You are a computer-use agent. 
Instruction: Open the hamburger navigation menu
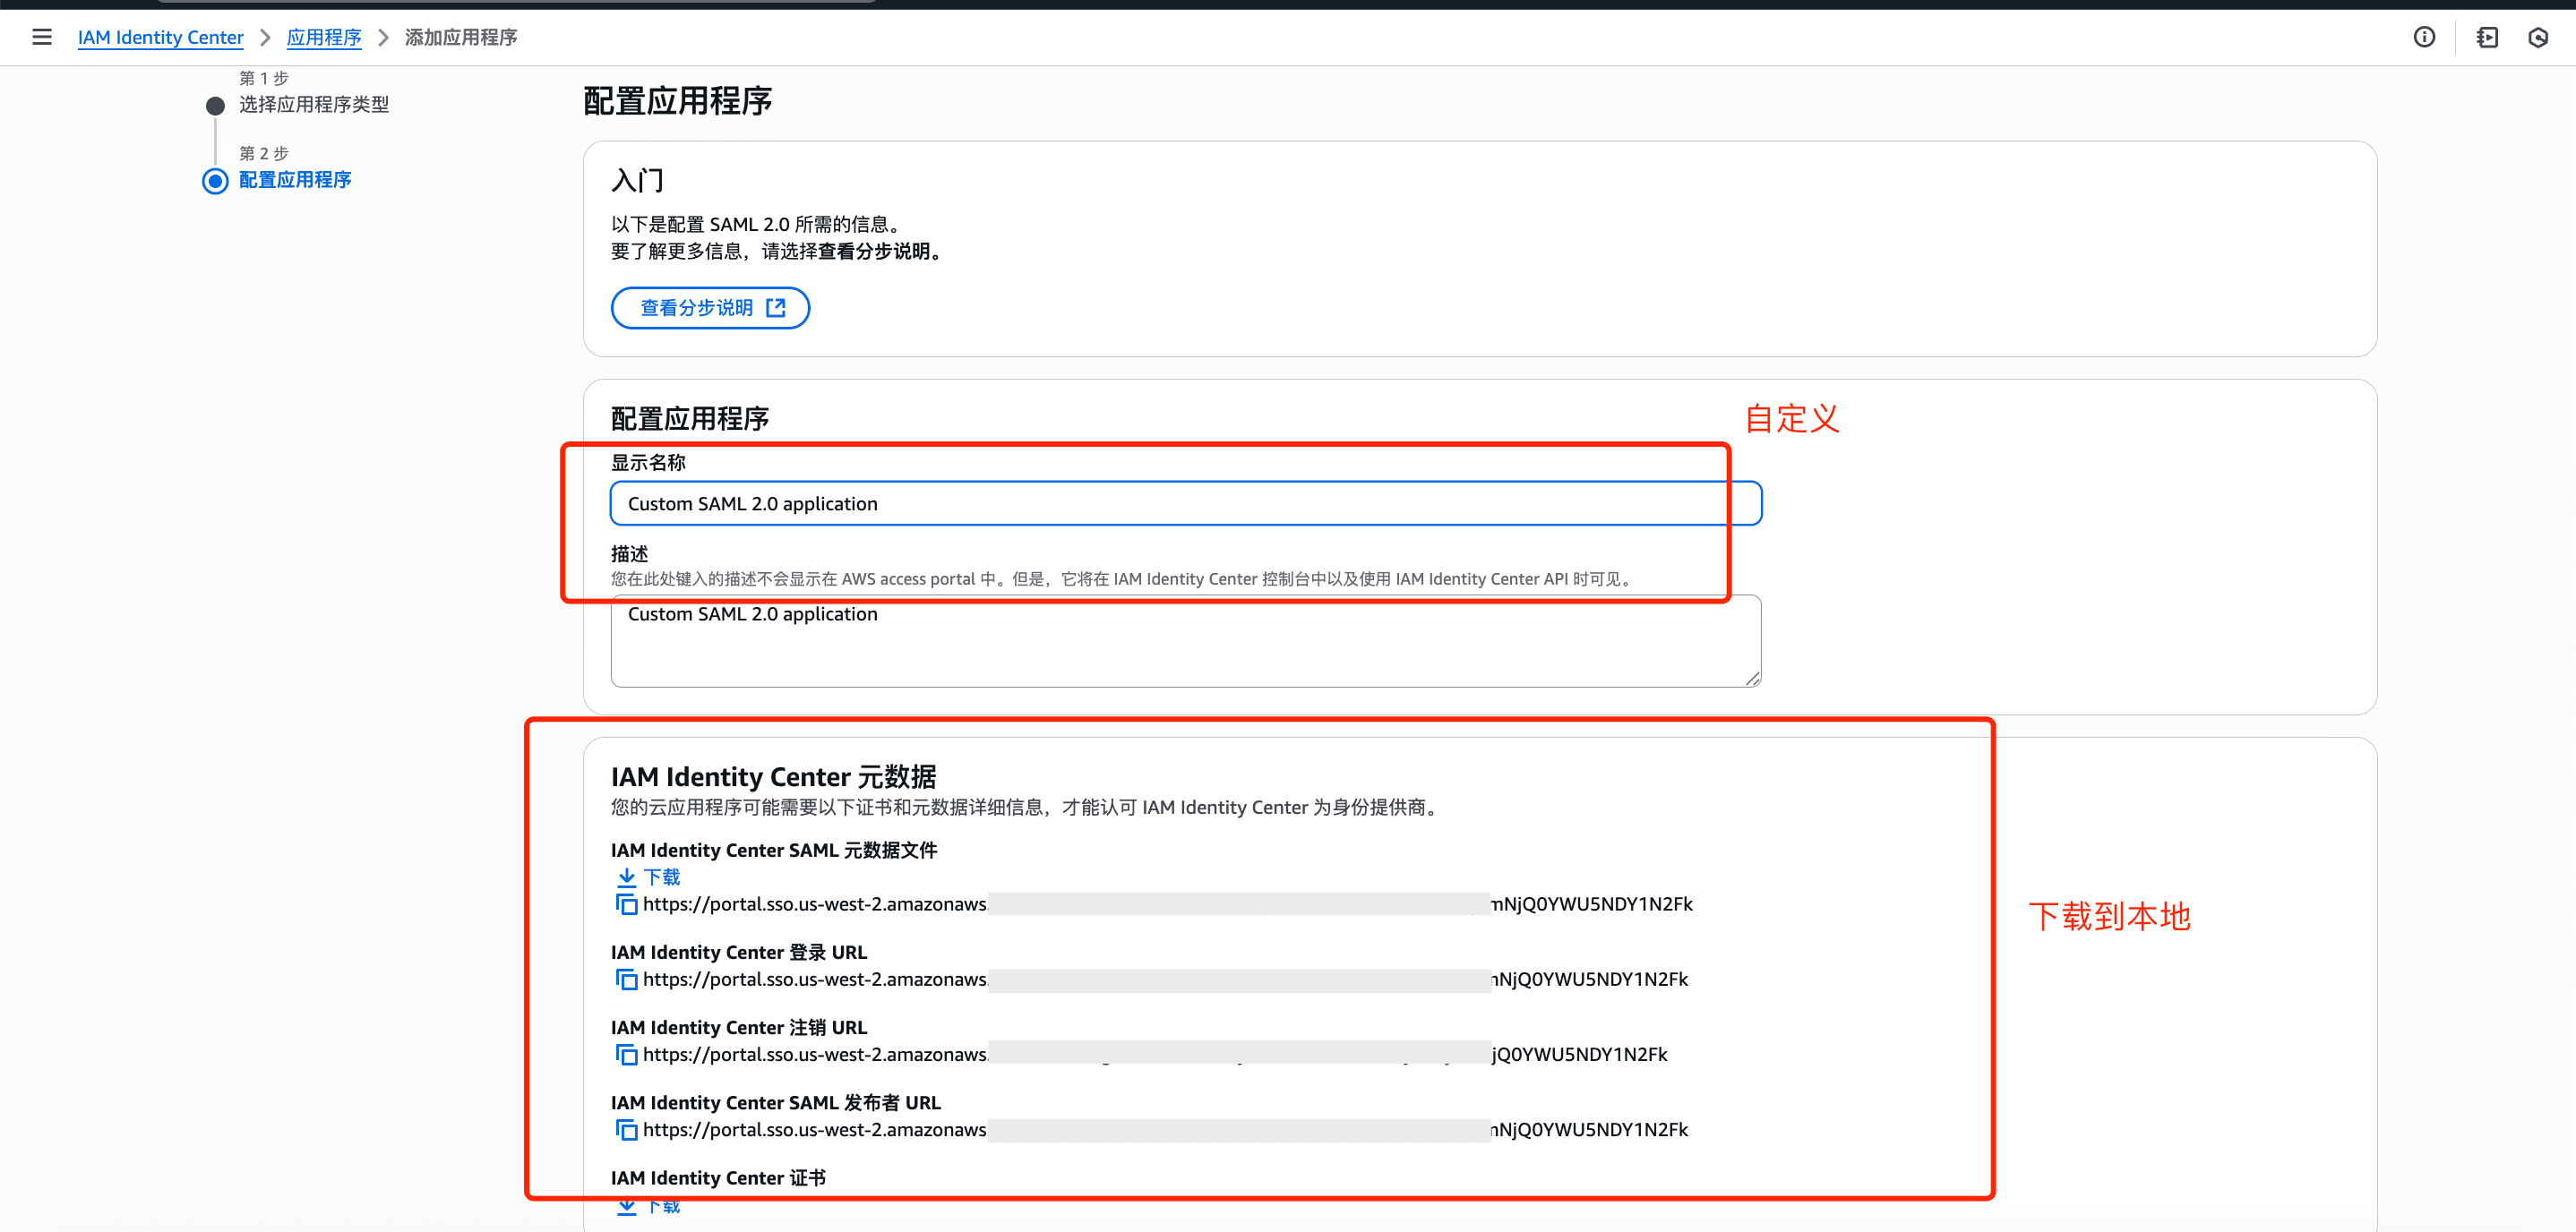(41, 37)
